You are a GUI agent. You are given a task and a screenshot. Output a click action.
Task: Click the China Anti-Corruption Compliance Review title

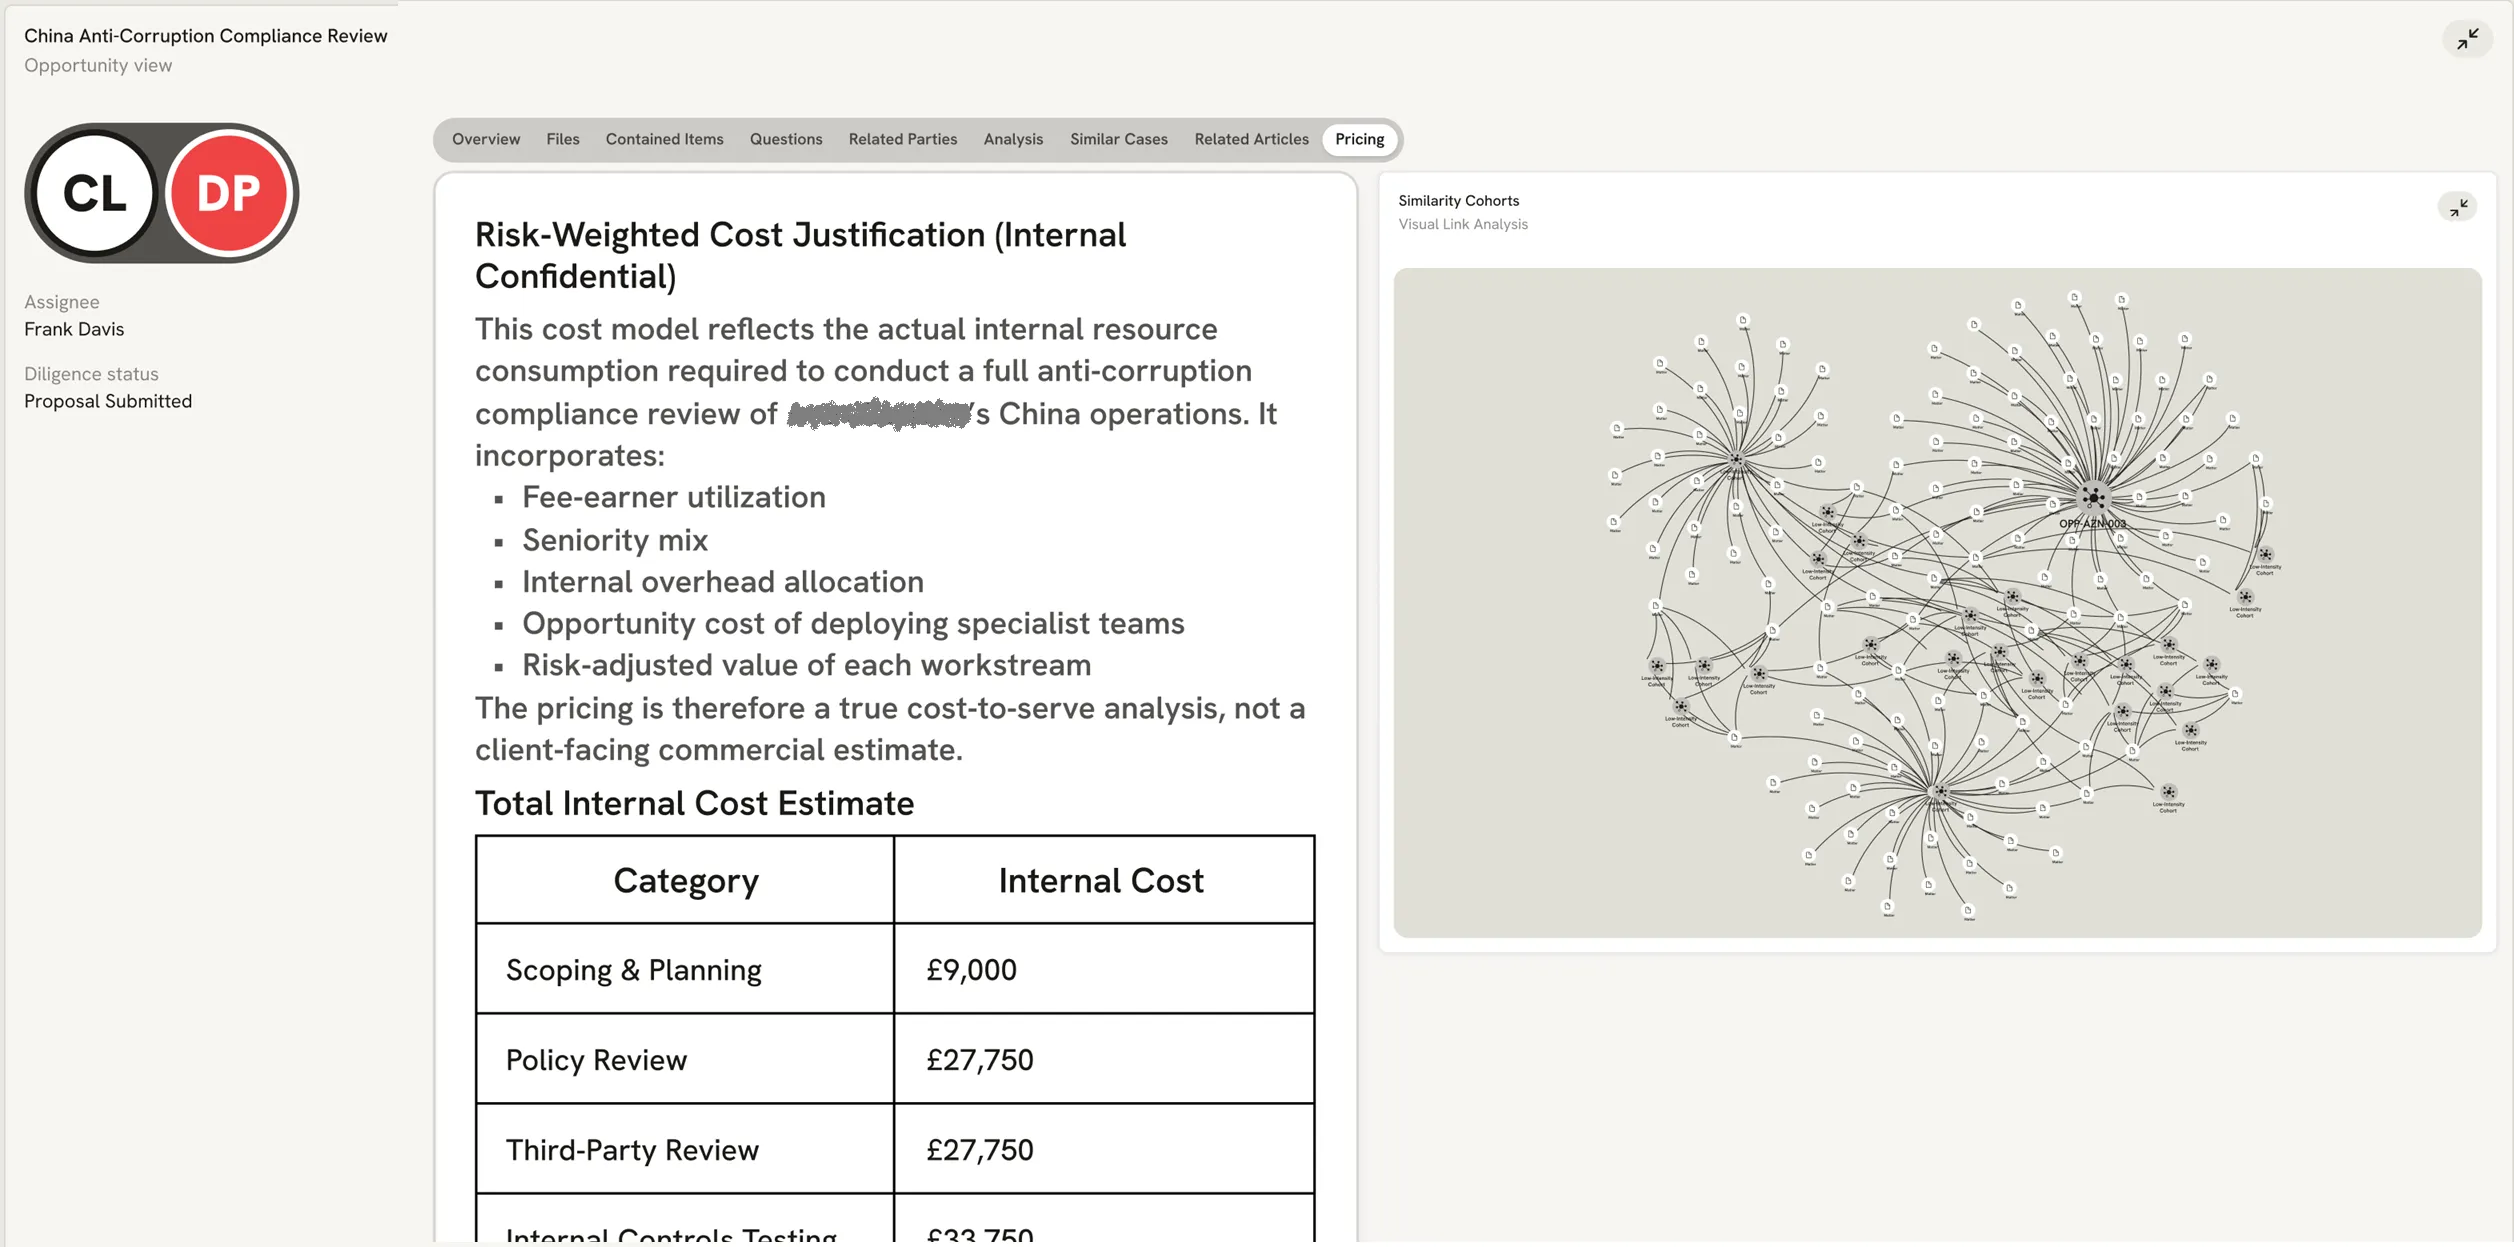(x=206, y=36)
